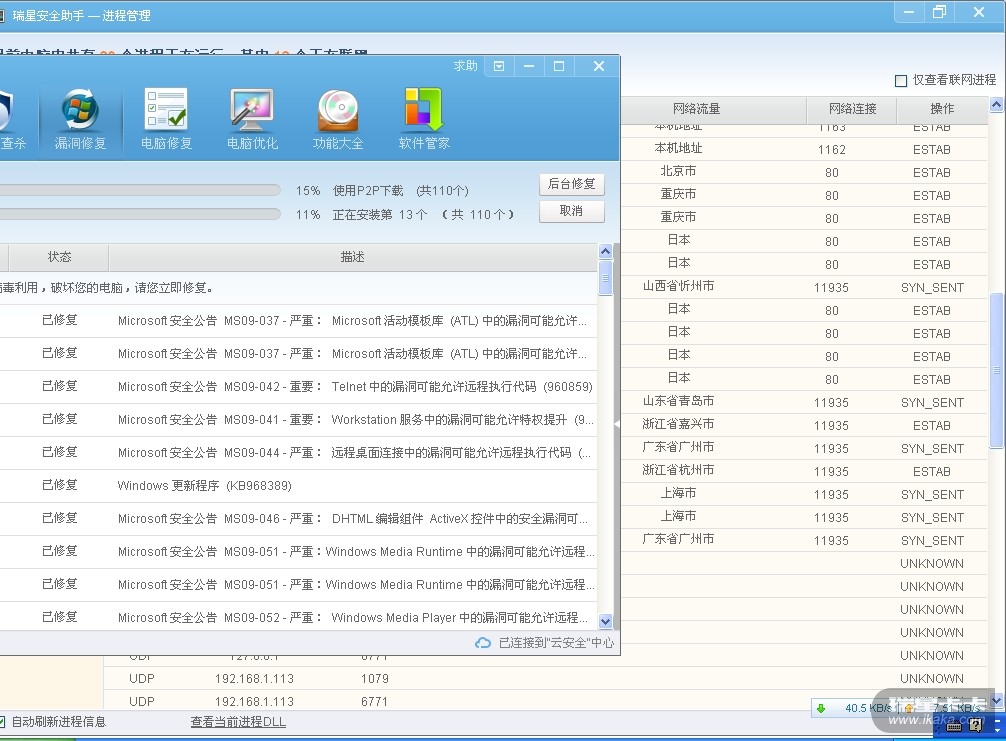This screenshot has height=741, width=1006.
Task: Toggle 自动刷新进程信息 checkbox
Action: coord(2,722)
